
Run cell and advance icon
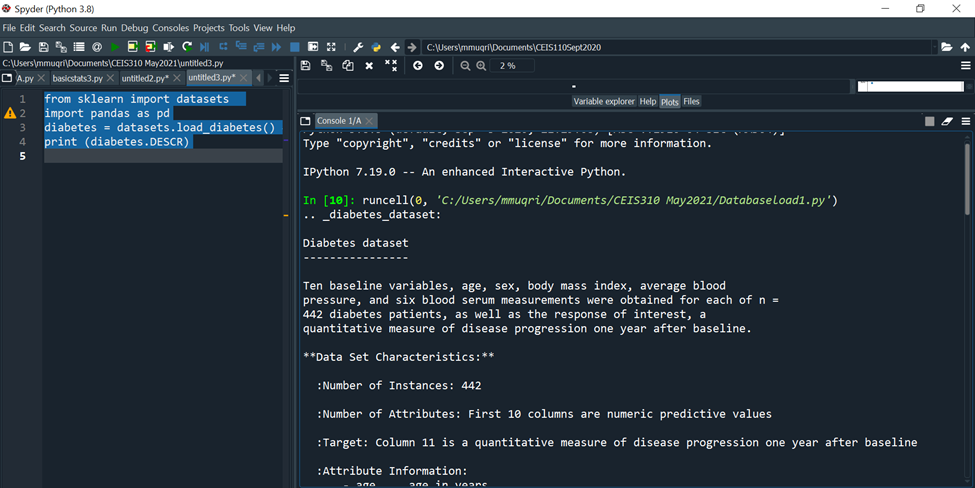click(x=150, y=47)
